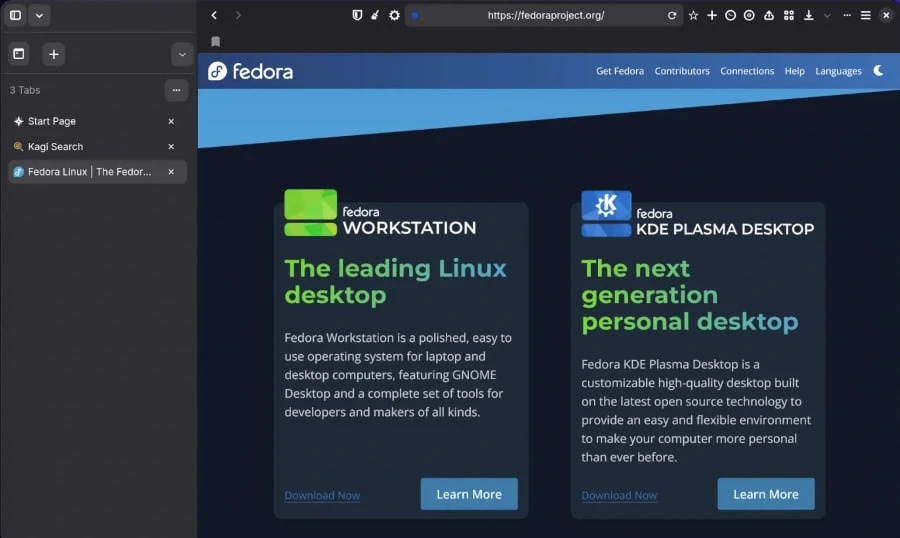
Task: Reload the page with the refresh icon
Action: [672, 16]
